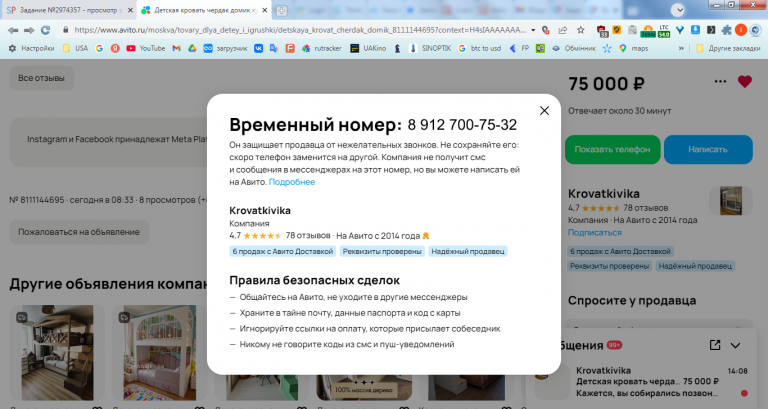The height and width of the screenshot is (409, 768).
Task: Open address bar dropdown arrow
Action: (533, 30)
